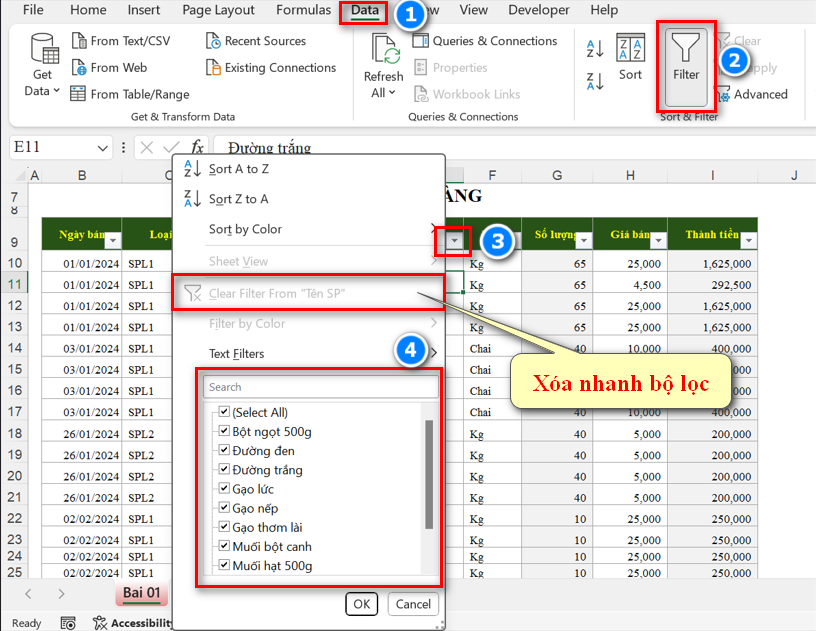This screenshot has width=816, height=631.
Task: Open the Formulas ribbon tab
Action: pyautogui.click(x=304, y=10)
